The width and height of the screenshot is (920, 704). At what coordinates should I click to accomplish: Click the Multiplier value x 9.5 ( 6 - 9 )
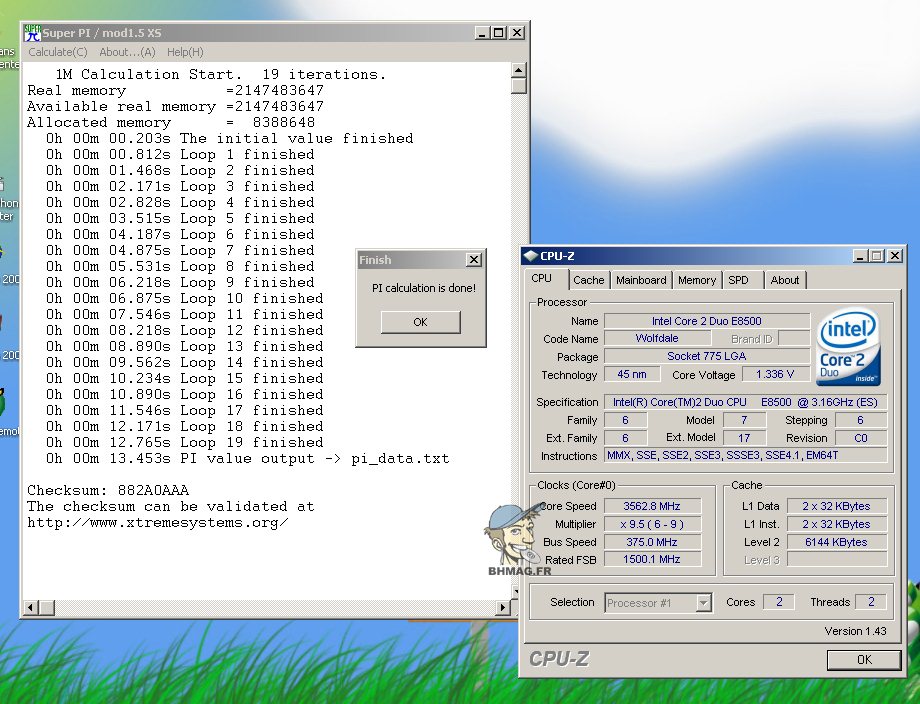(x=652, y=524)
